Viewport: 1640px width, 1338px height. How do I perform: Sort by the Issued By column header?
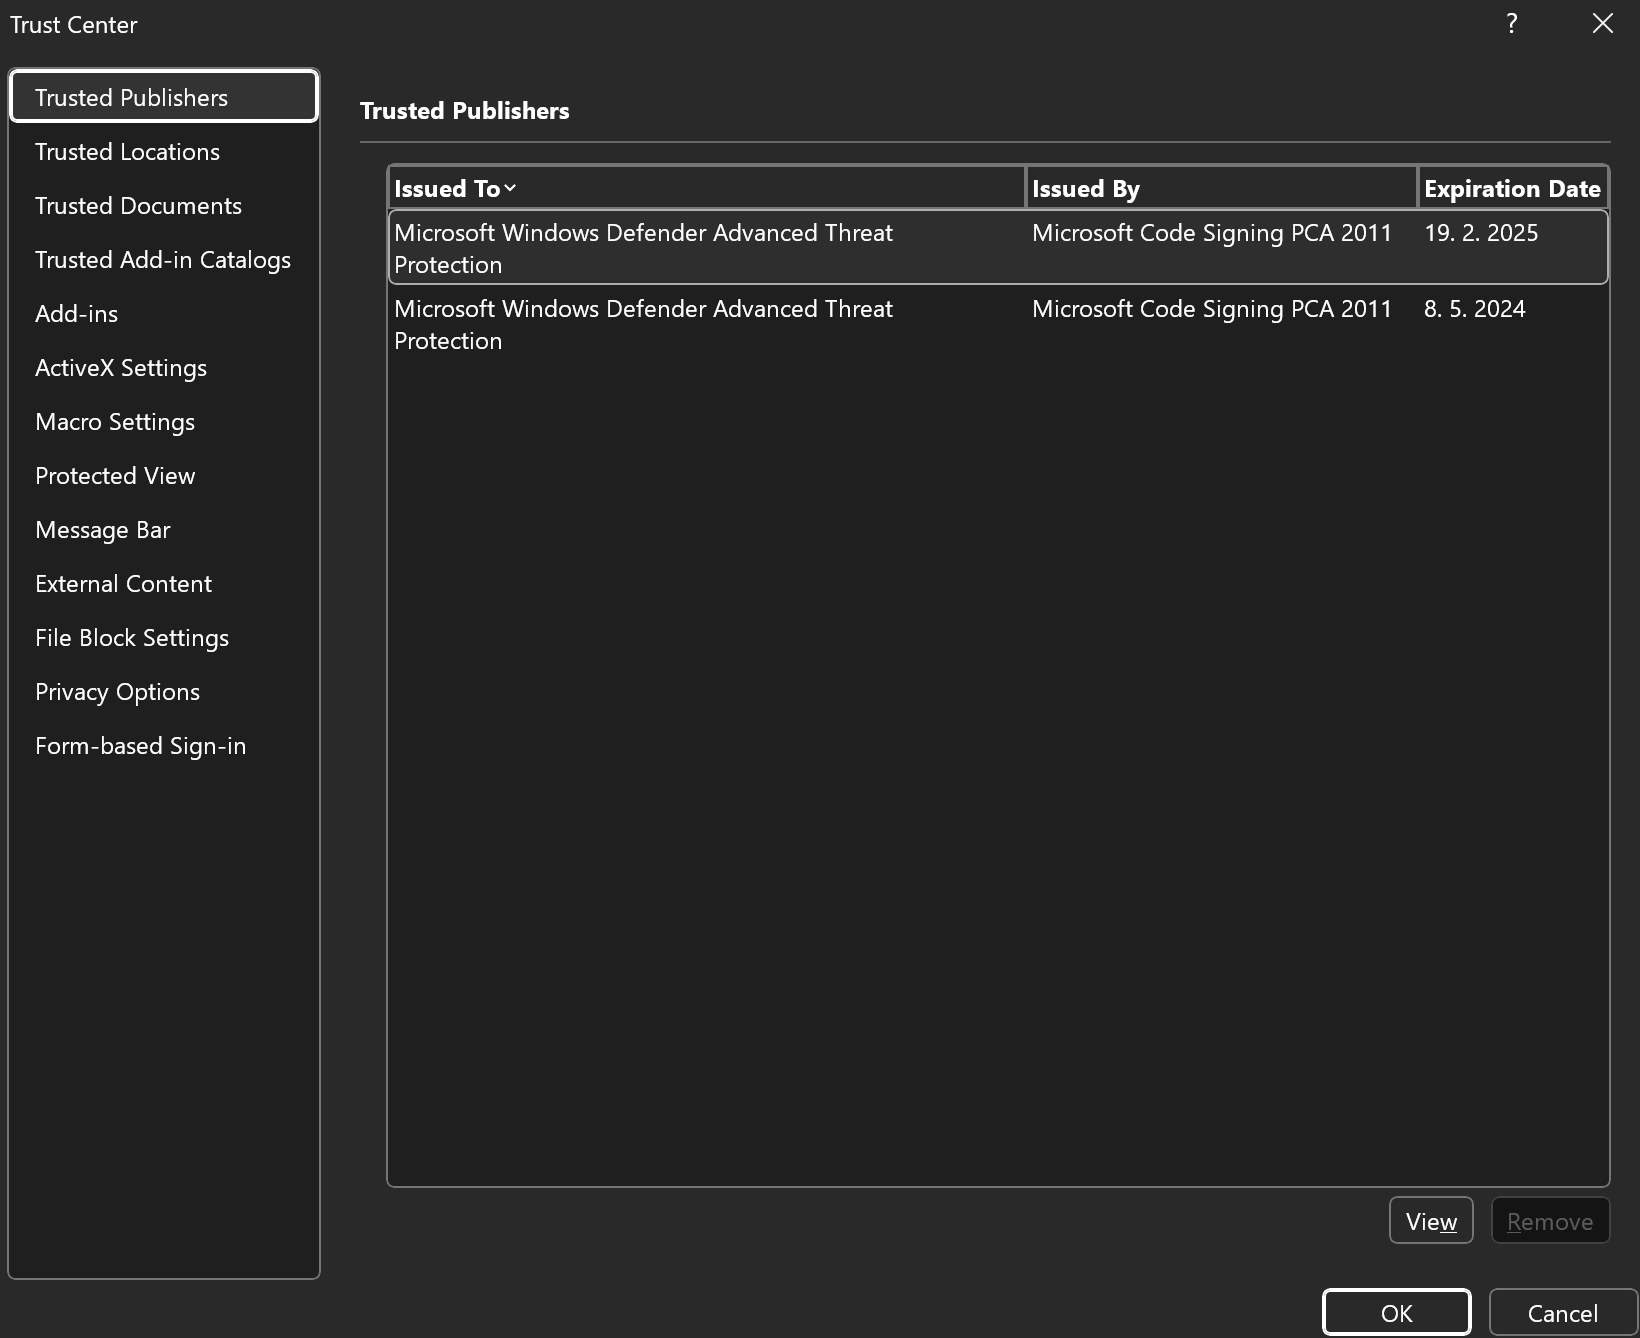[x=1222, y=188]
